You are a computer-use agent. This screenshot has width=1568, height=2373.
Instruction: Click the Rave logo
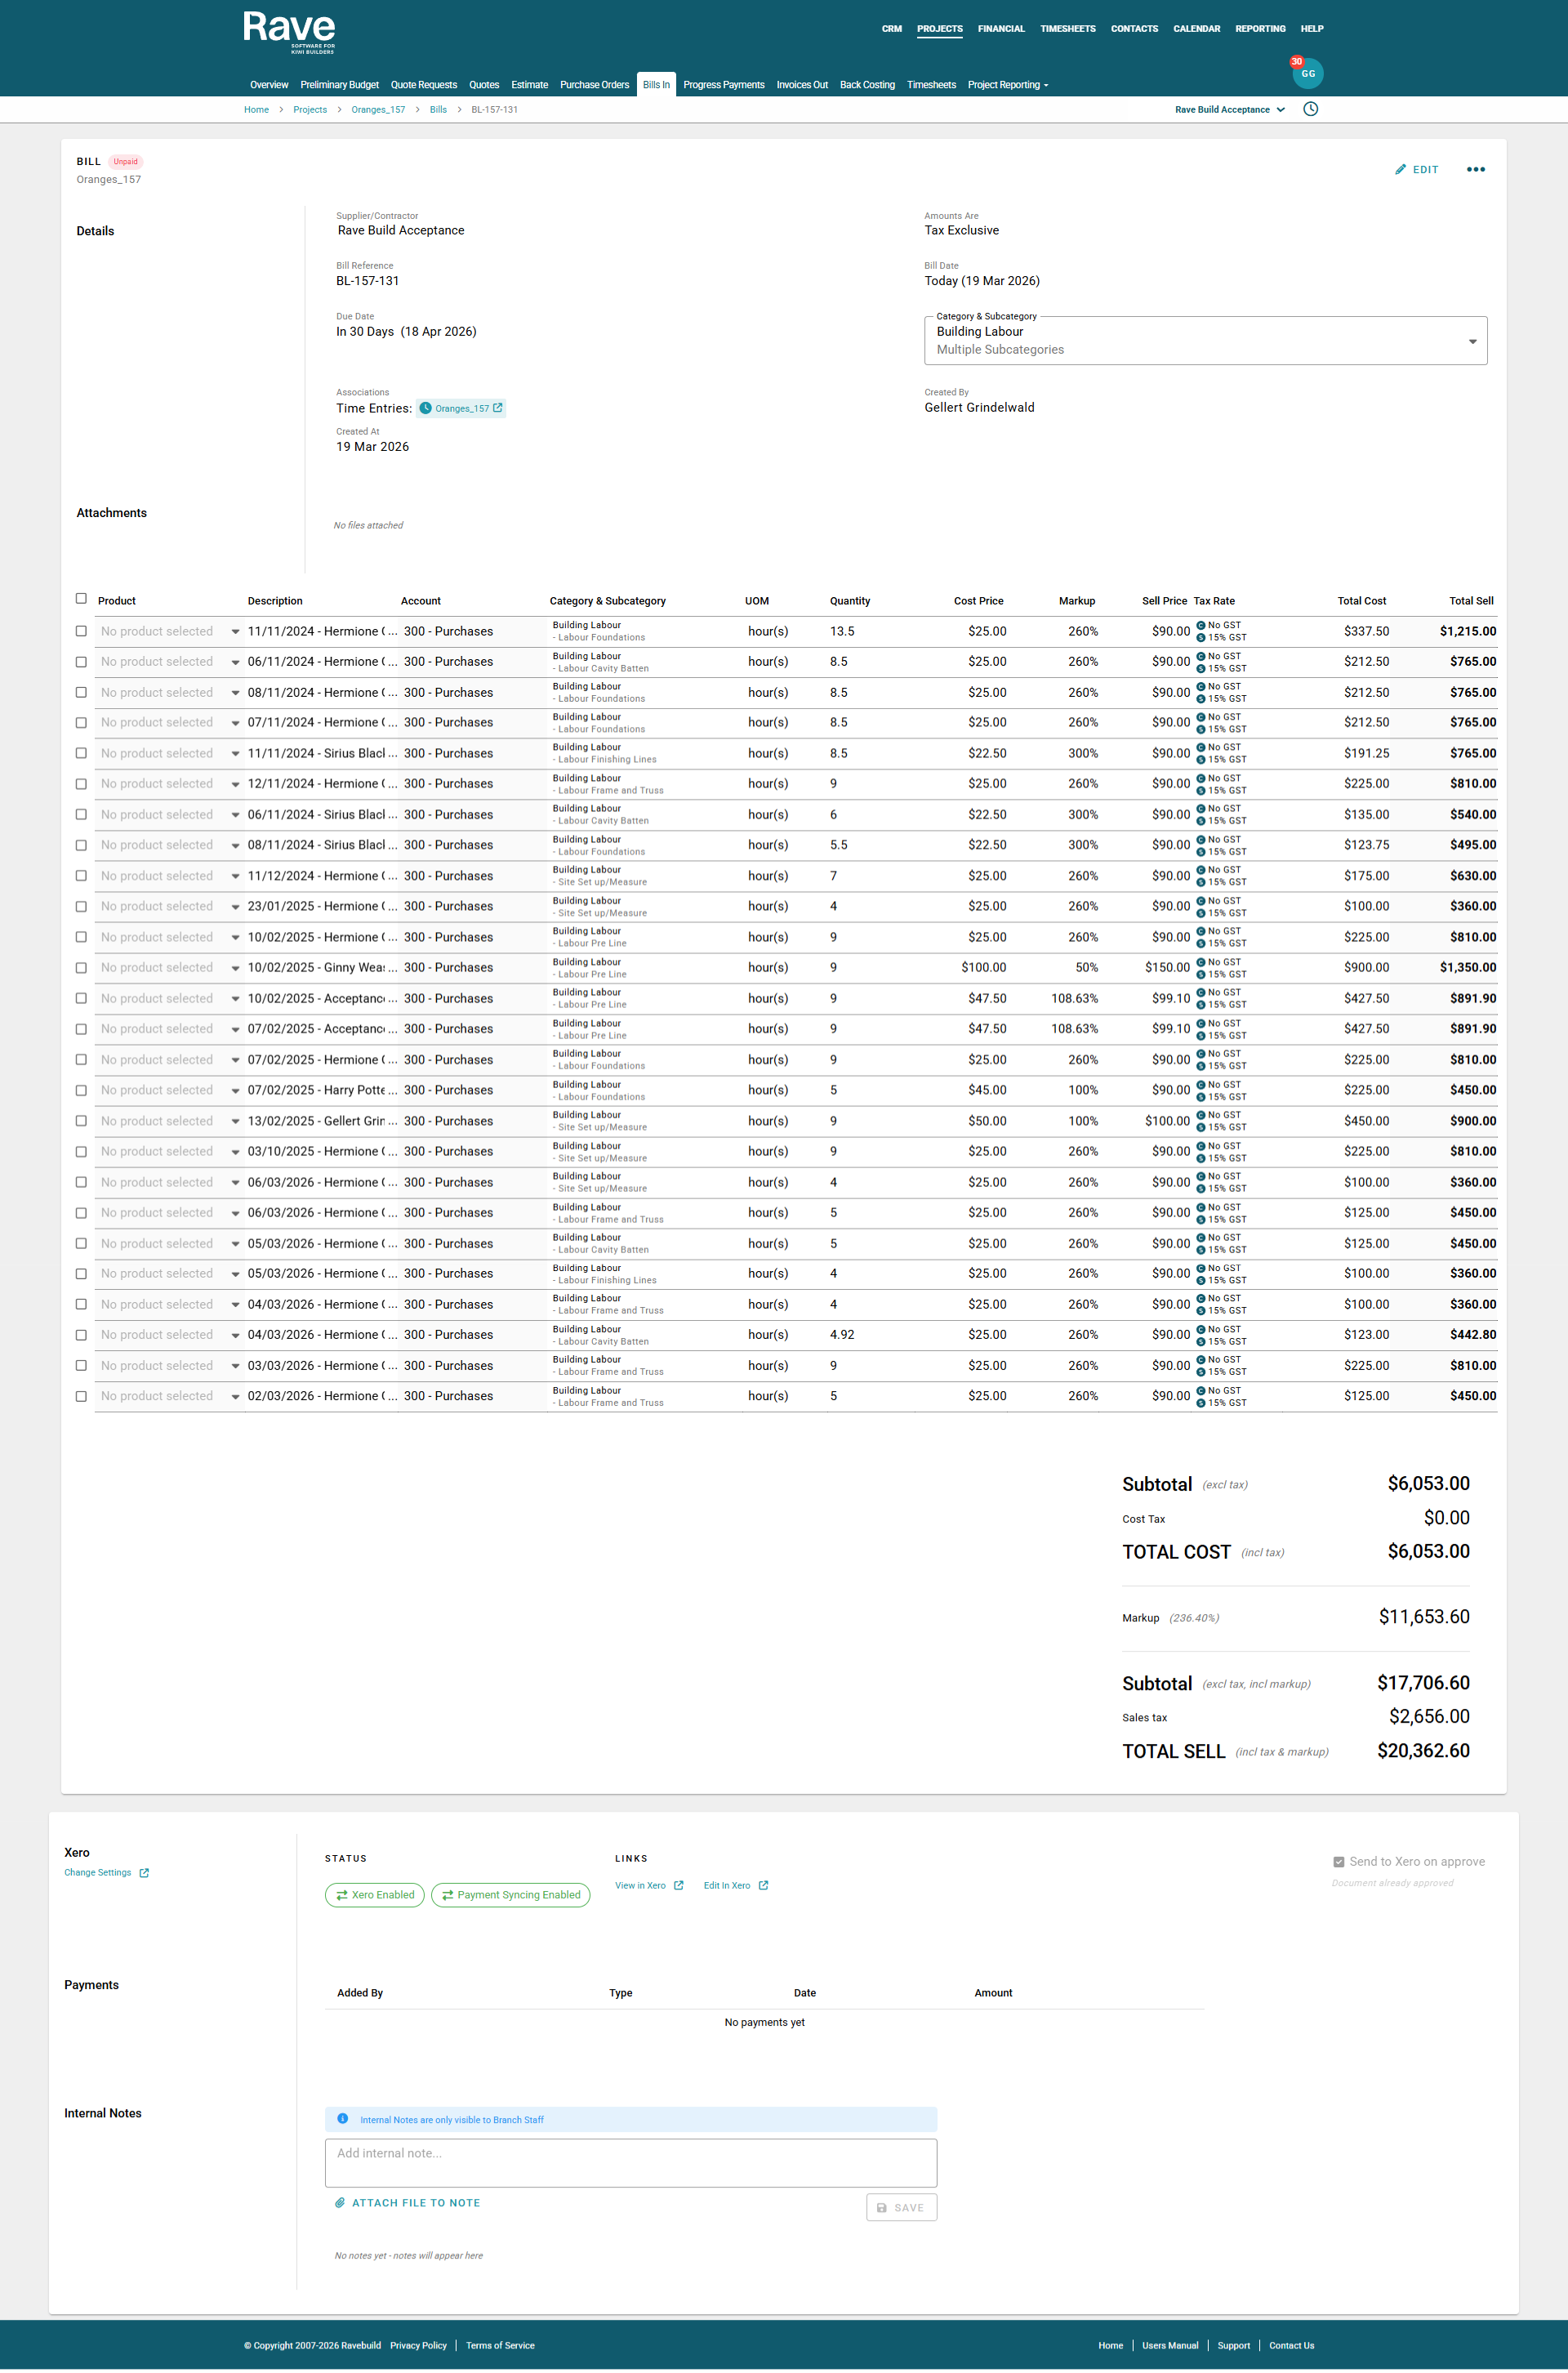289,31
